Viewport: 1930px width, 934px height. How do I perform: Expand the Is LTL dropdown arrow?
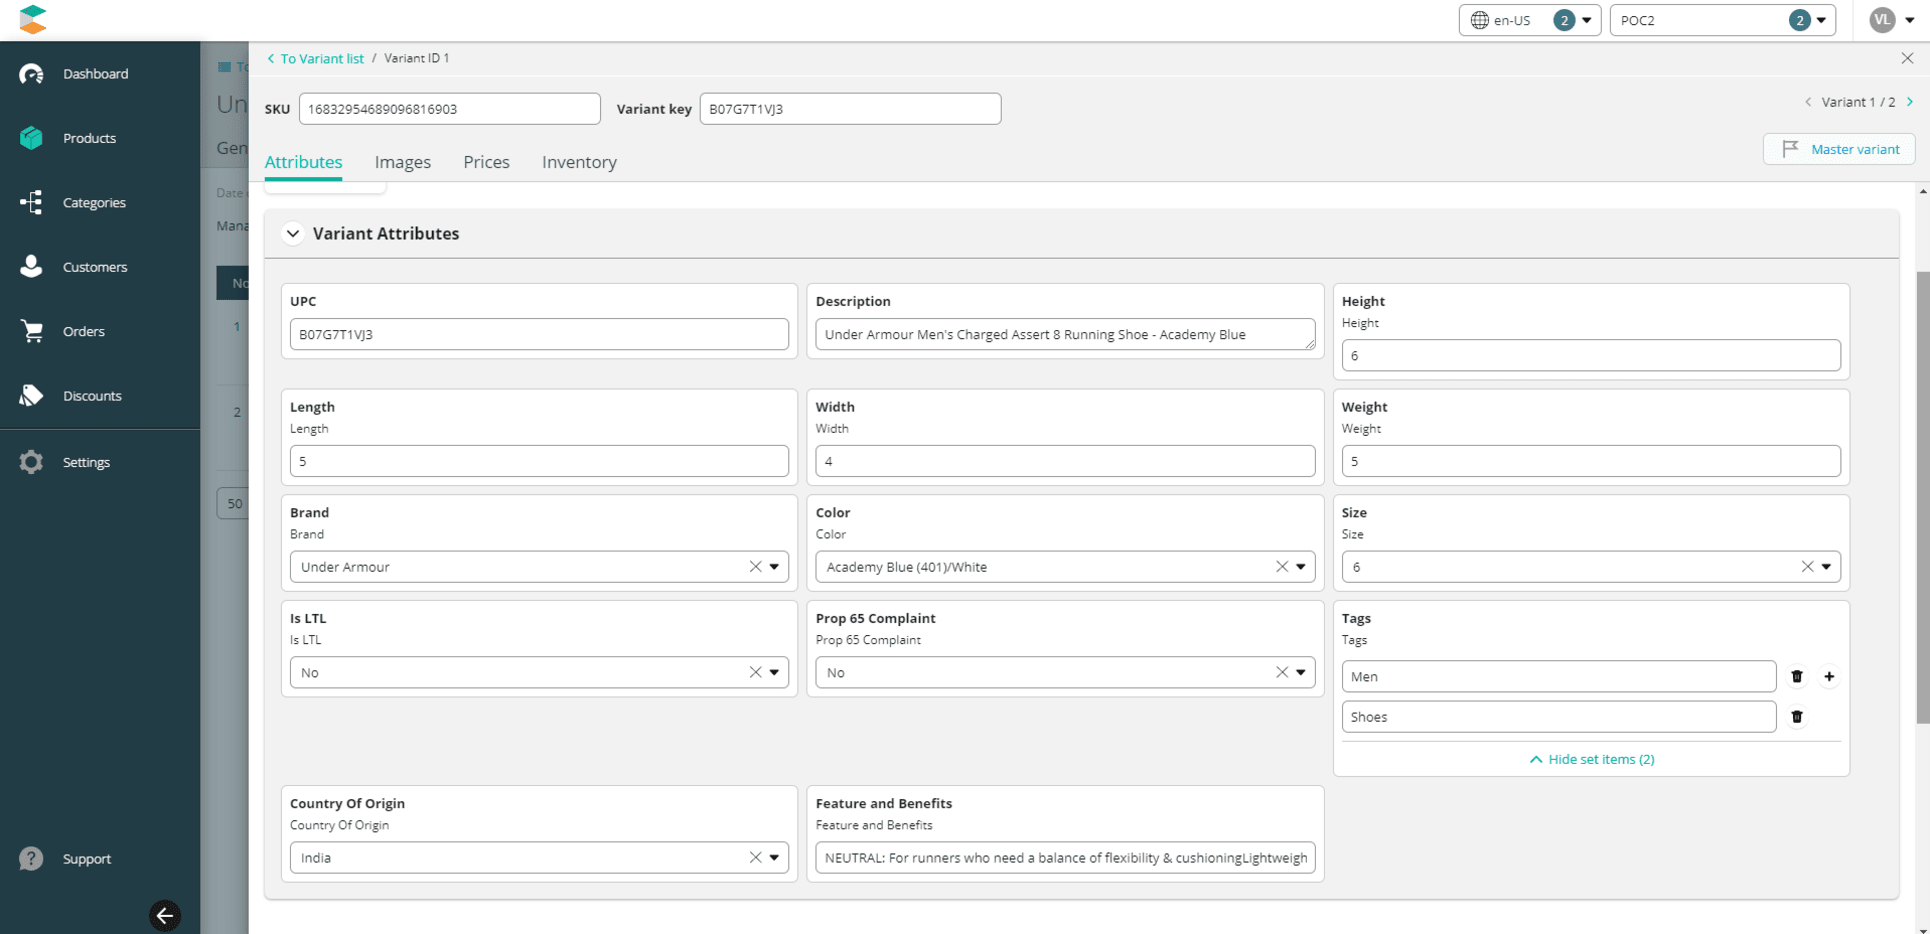tap(774, 673)
